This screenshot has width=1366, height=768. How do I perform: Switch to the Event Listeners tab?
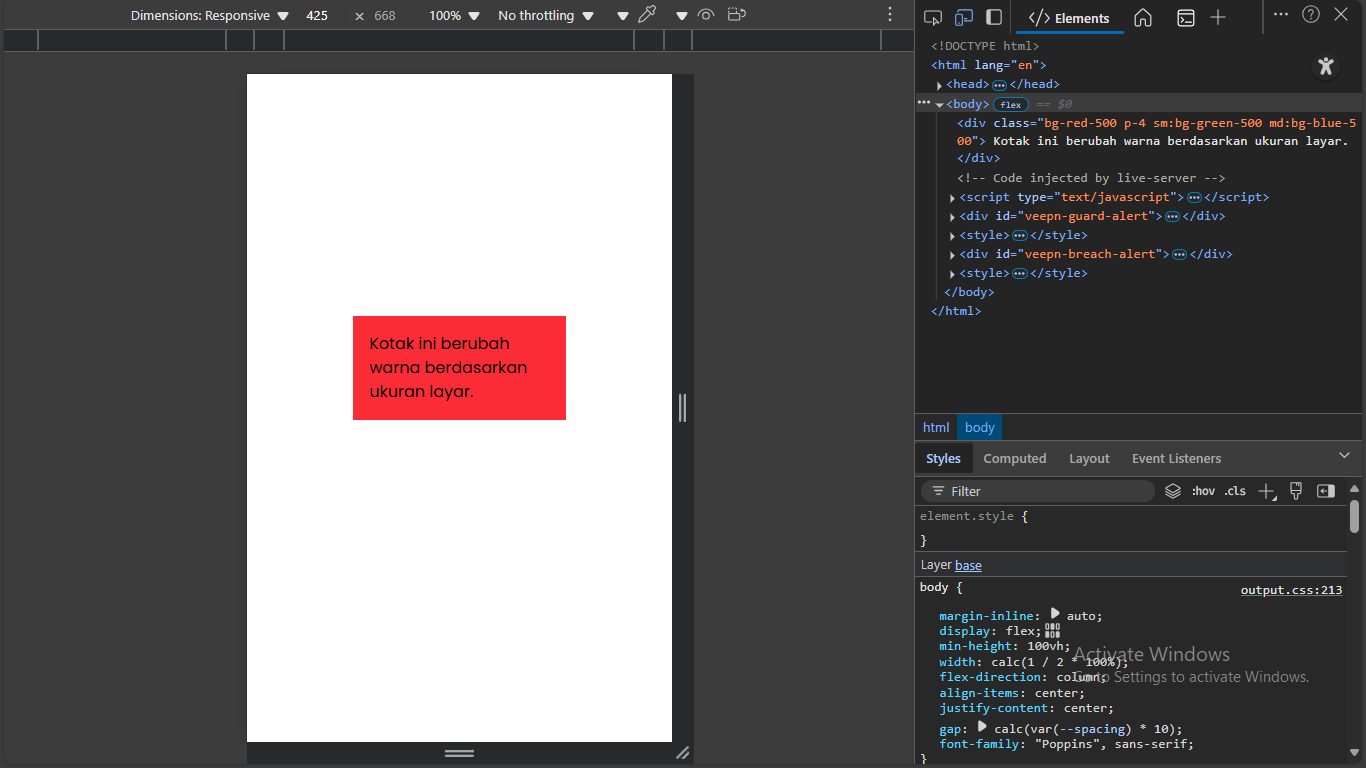1176,458
